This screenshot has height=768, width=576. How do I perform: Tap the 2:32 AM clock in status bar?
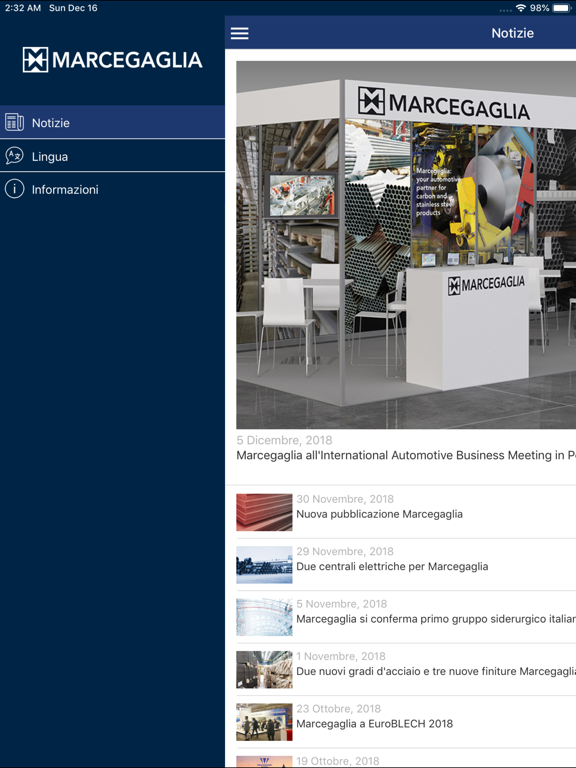pos(23,8)
